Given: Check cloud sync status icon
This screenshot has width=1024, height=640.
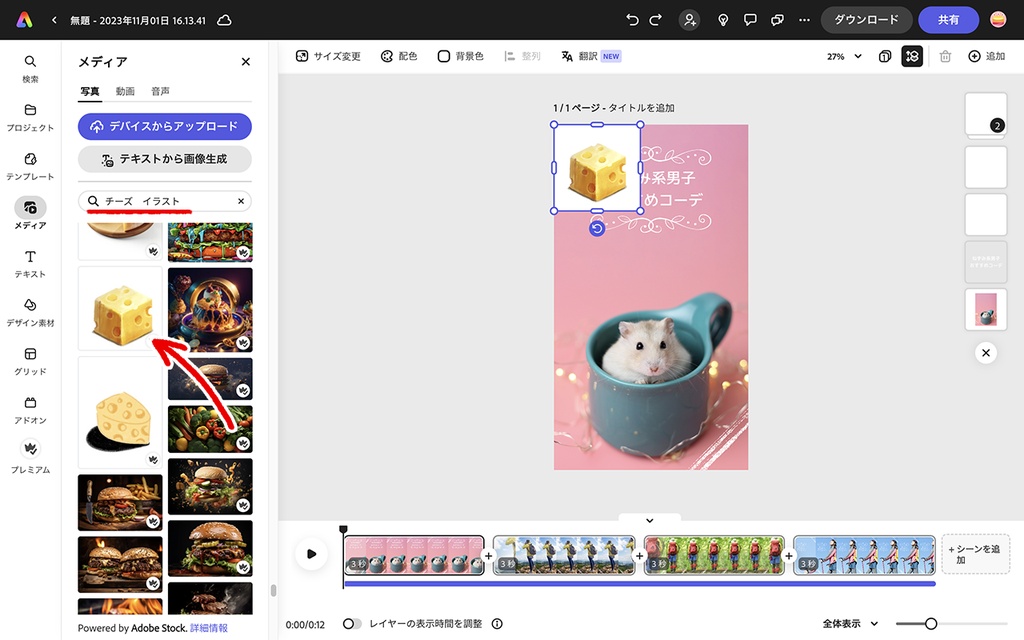Looking at the screenshot, I should tap(224, 20).
